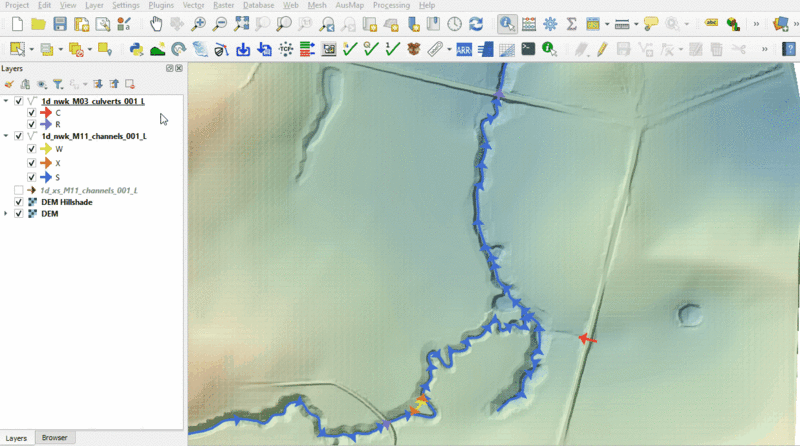
Task: Activate the Identify Features tool
Action: (x=507, y=23)
